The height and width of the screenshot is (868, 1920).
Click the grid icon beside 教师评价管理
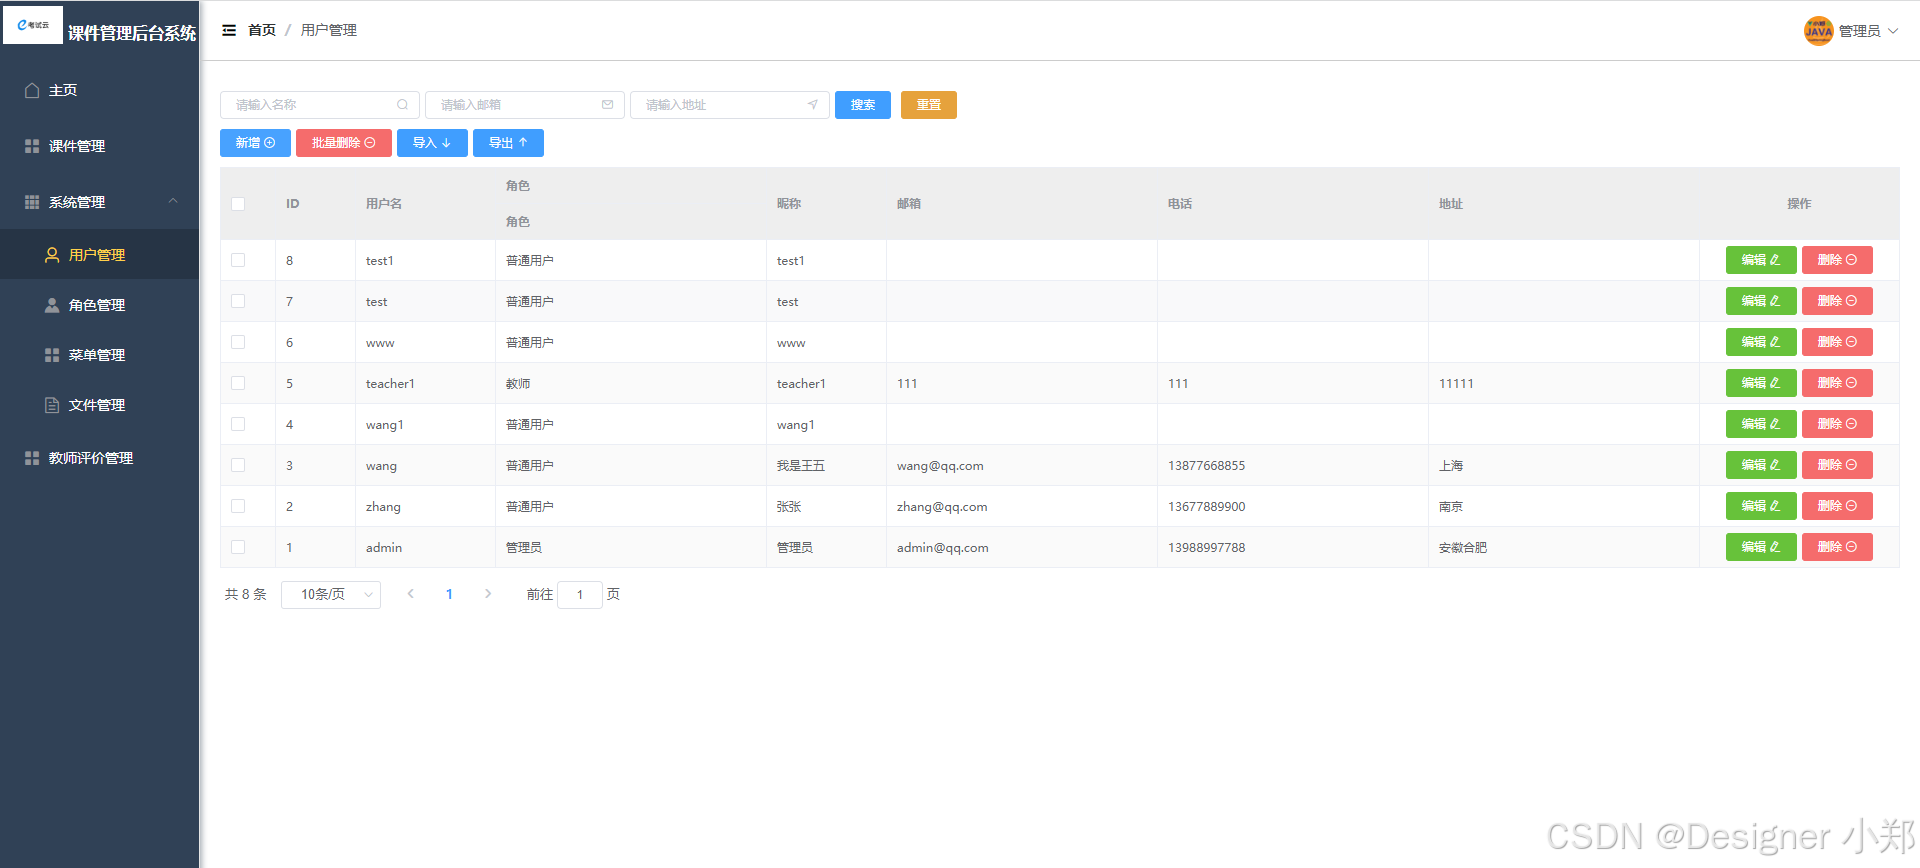point(32,458)
